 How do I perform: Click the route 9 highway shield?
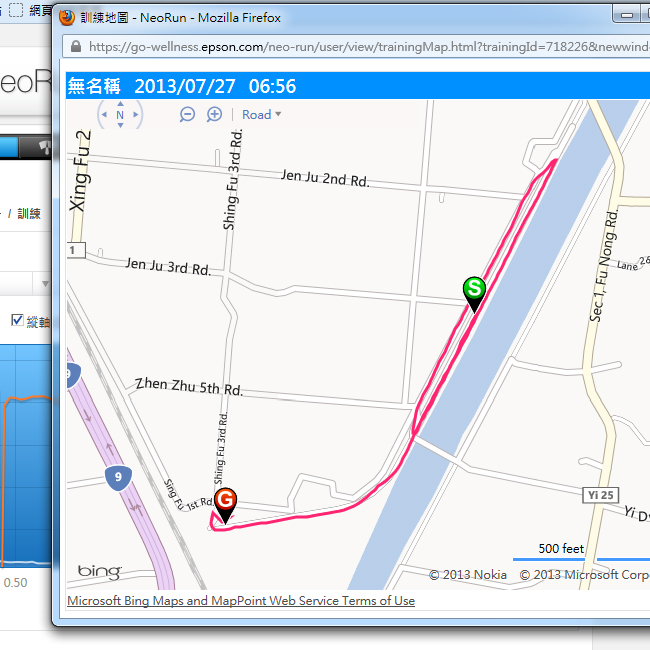[x=118, y=478]
